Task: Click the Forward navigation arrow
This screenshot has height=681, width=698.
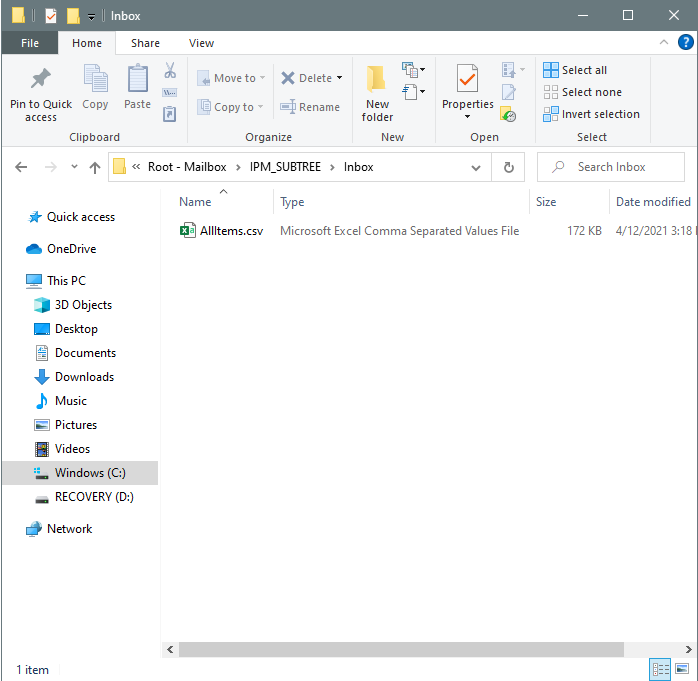Action: click(51, 167)
